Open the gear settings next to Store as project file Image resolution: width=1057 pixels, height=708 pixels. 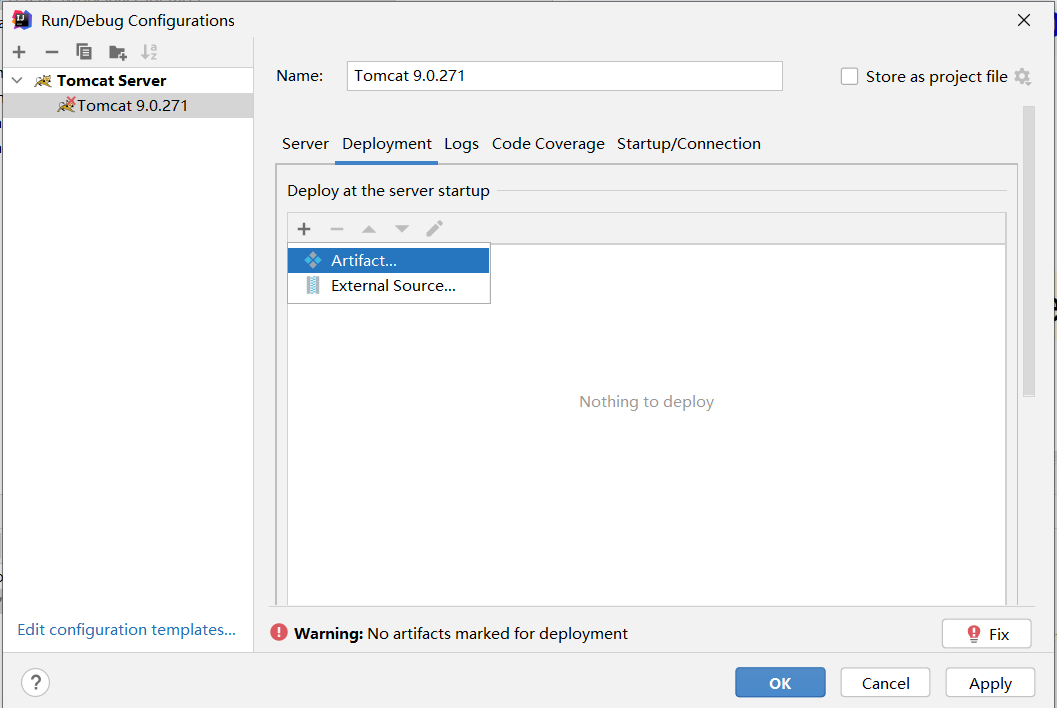[1023, 77]
